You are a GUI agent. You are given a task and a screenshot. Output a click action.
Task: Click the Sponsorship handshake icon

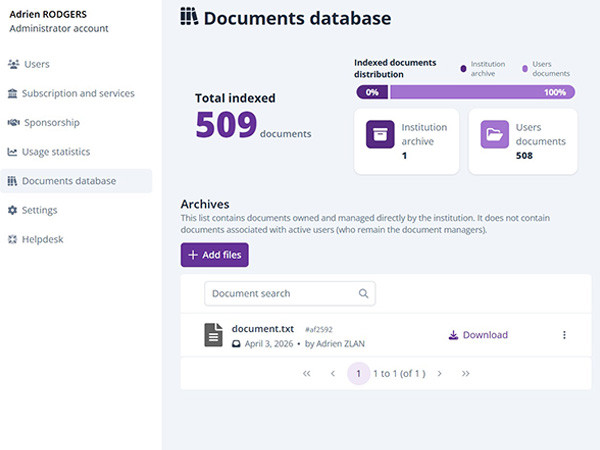(x=13, y=123)
